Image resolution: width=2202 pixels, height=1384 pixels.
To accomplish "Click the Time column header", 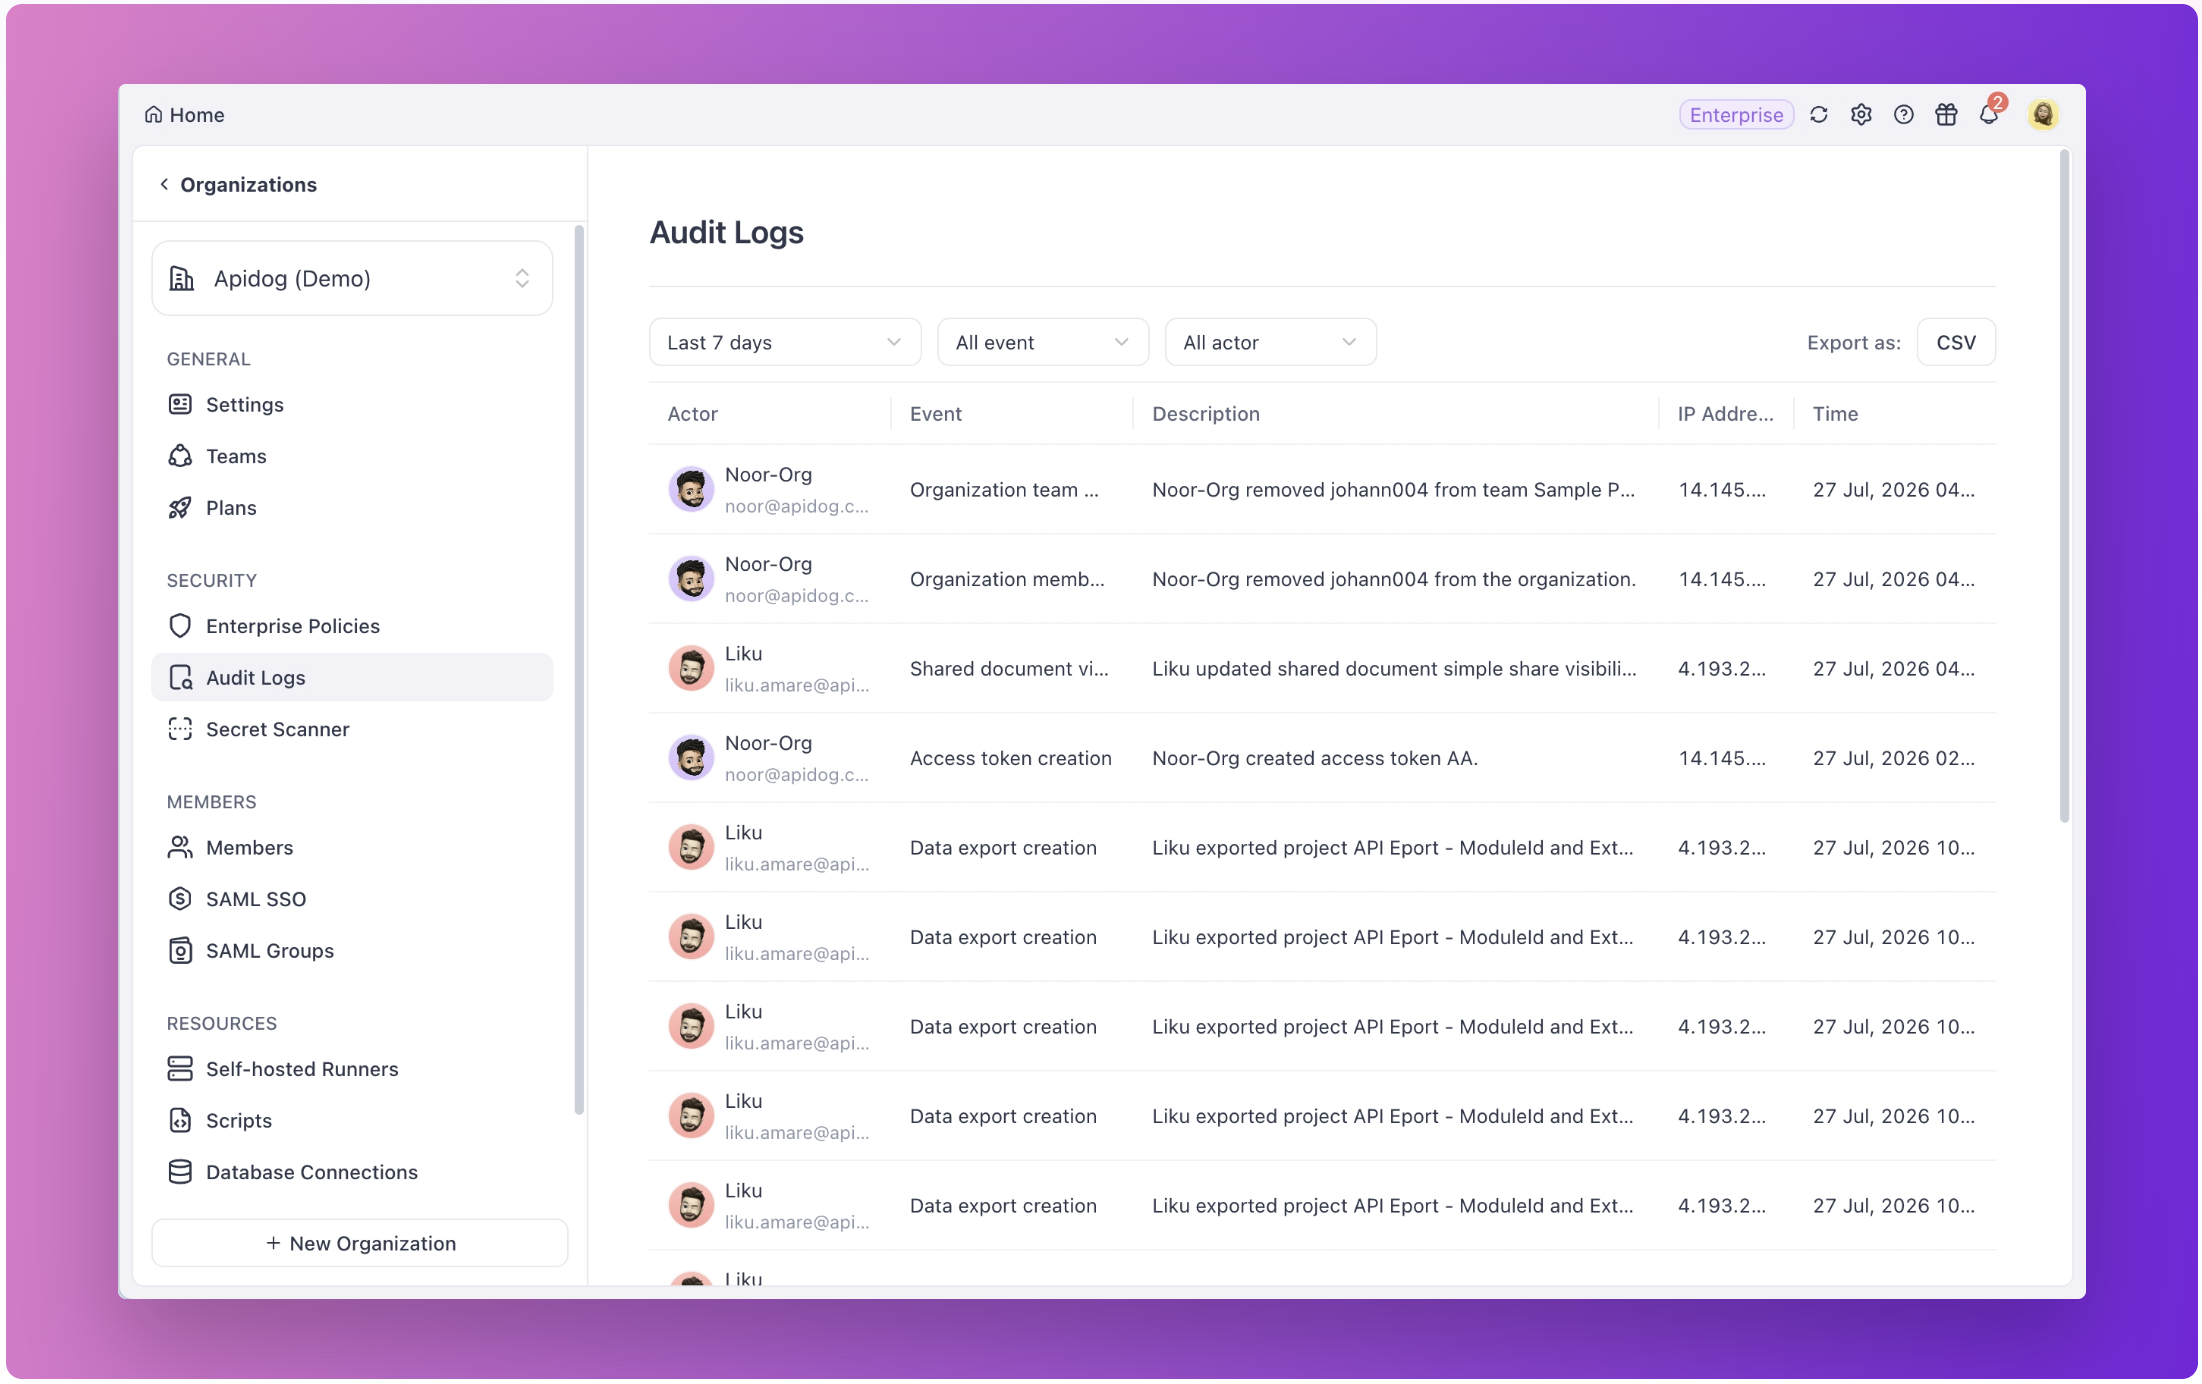I will [1835, 413].
